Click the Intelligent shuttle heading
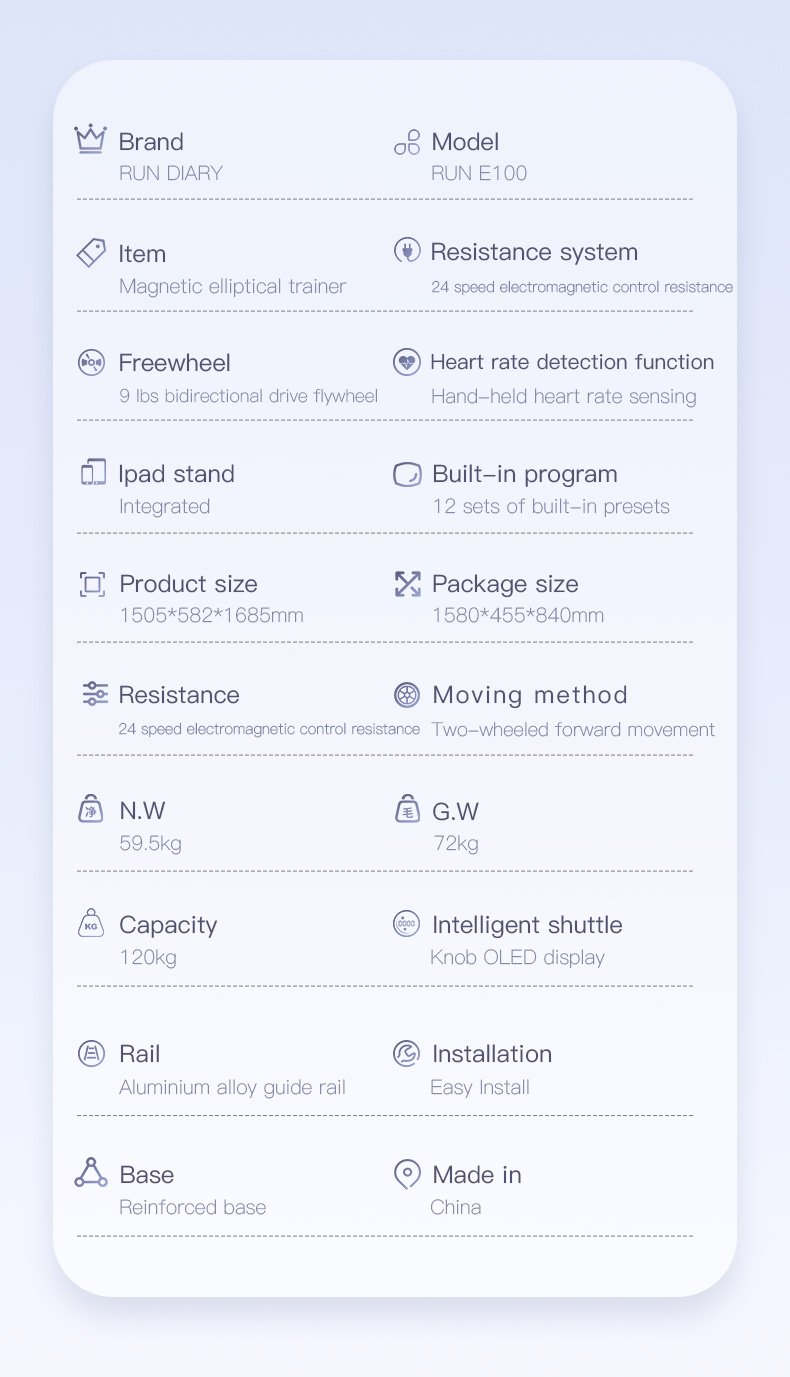This screenshot has width=790, height=1377. click(526, 925)
